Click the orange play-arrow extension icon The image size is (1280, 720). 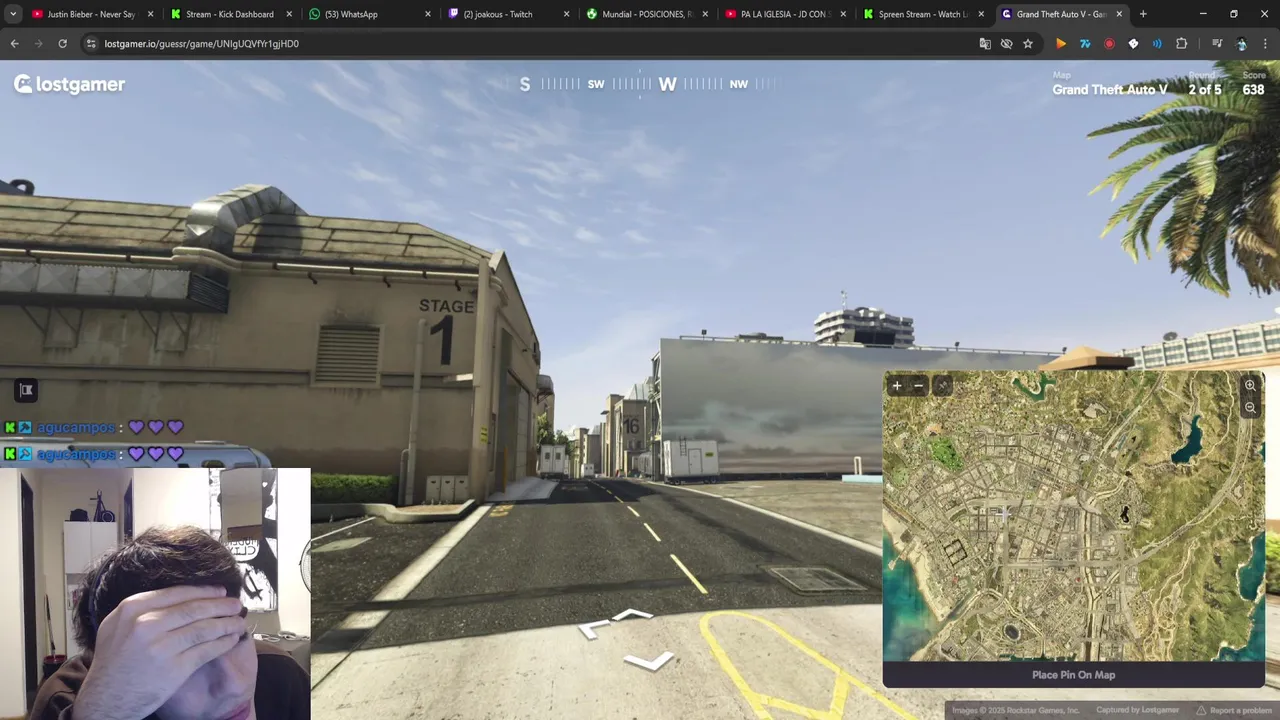(1061, 44)
